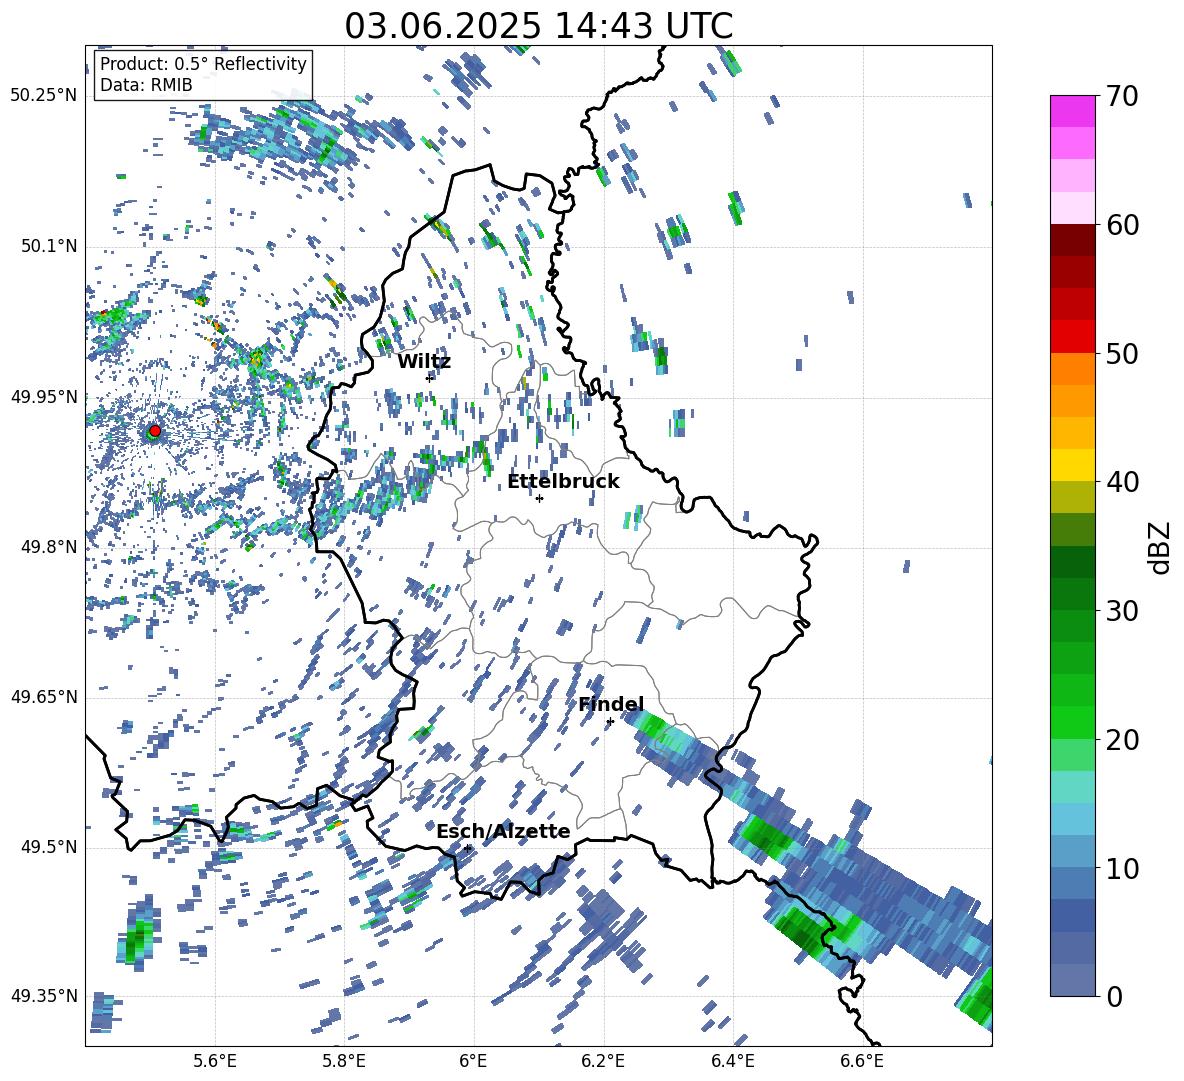Viewport: 1184px width, 1081px height.
Task: Click the colorbar tick value 40
Action: pos(1121,482)
